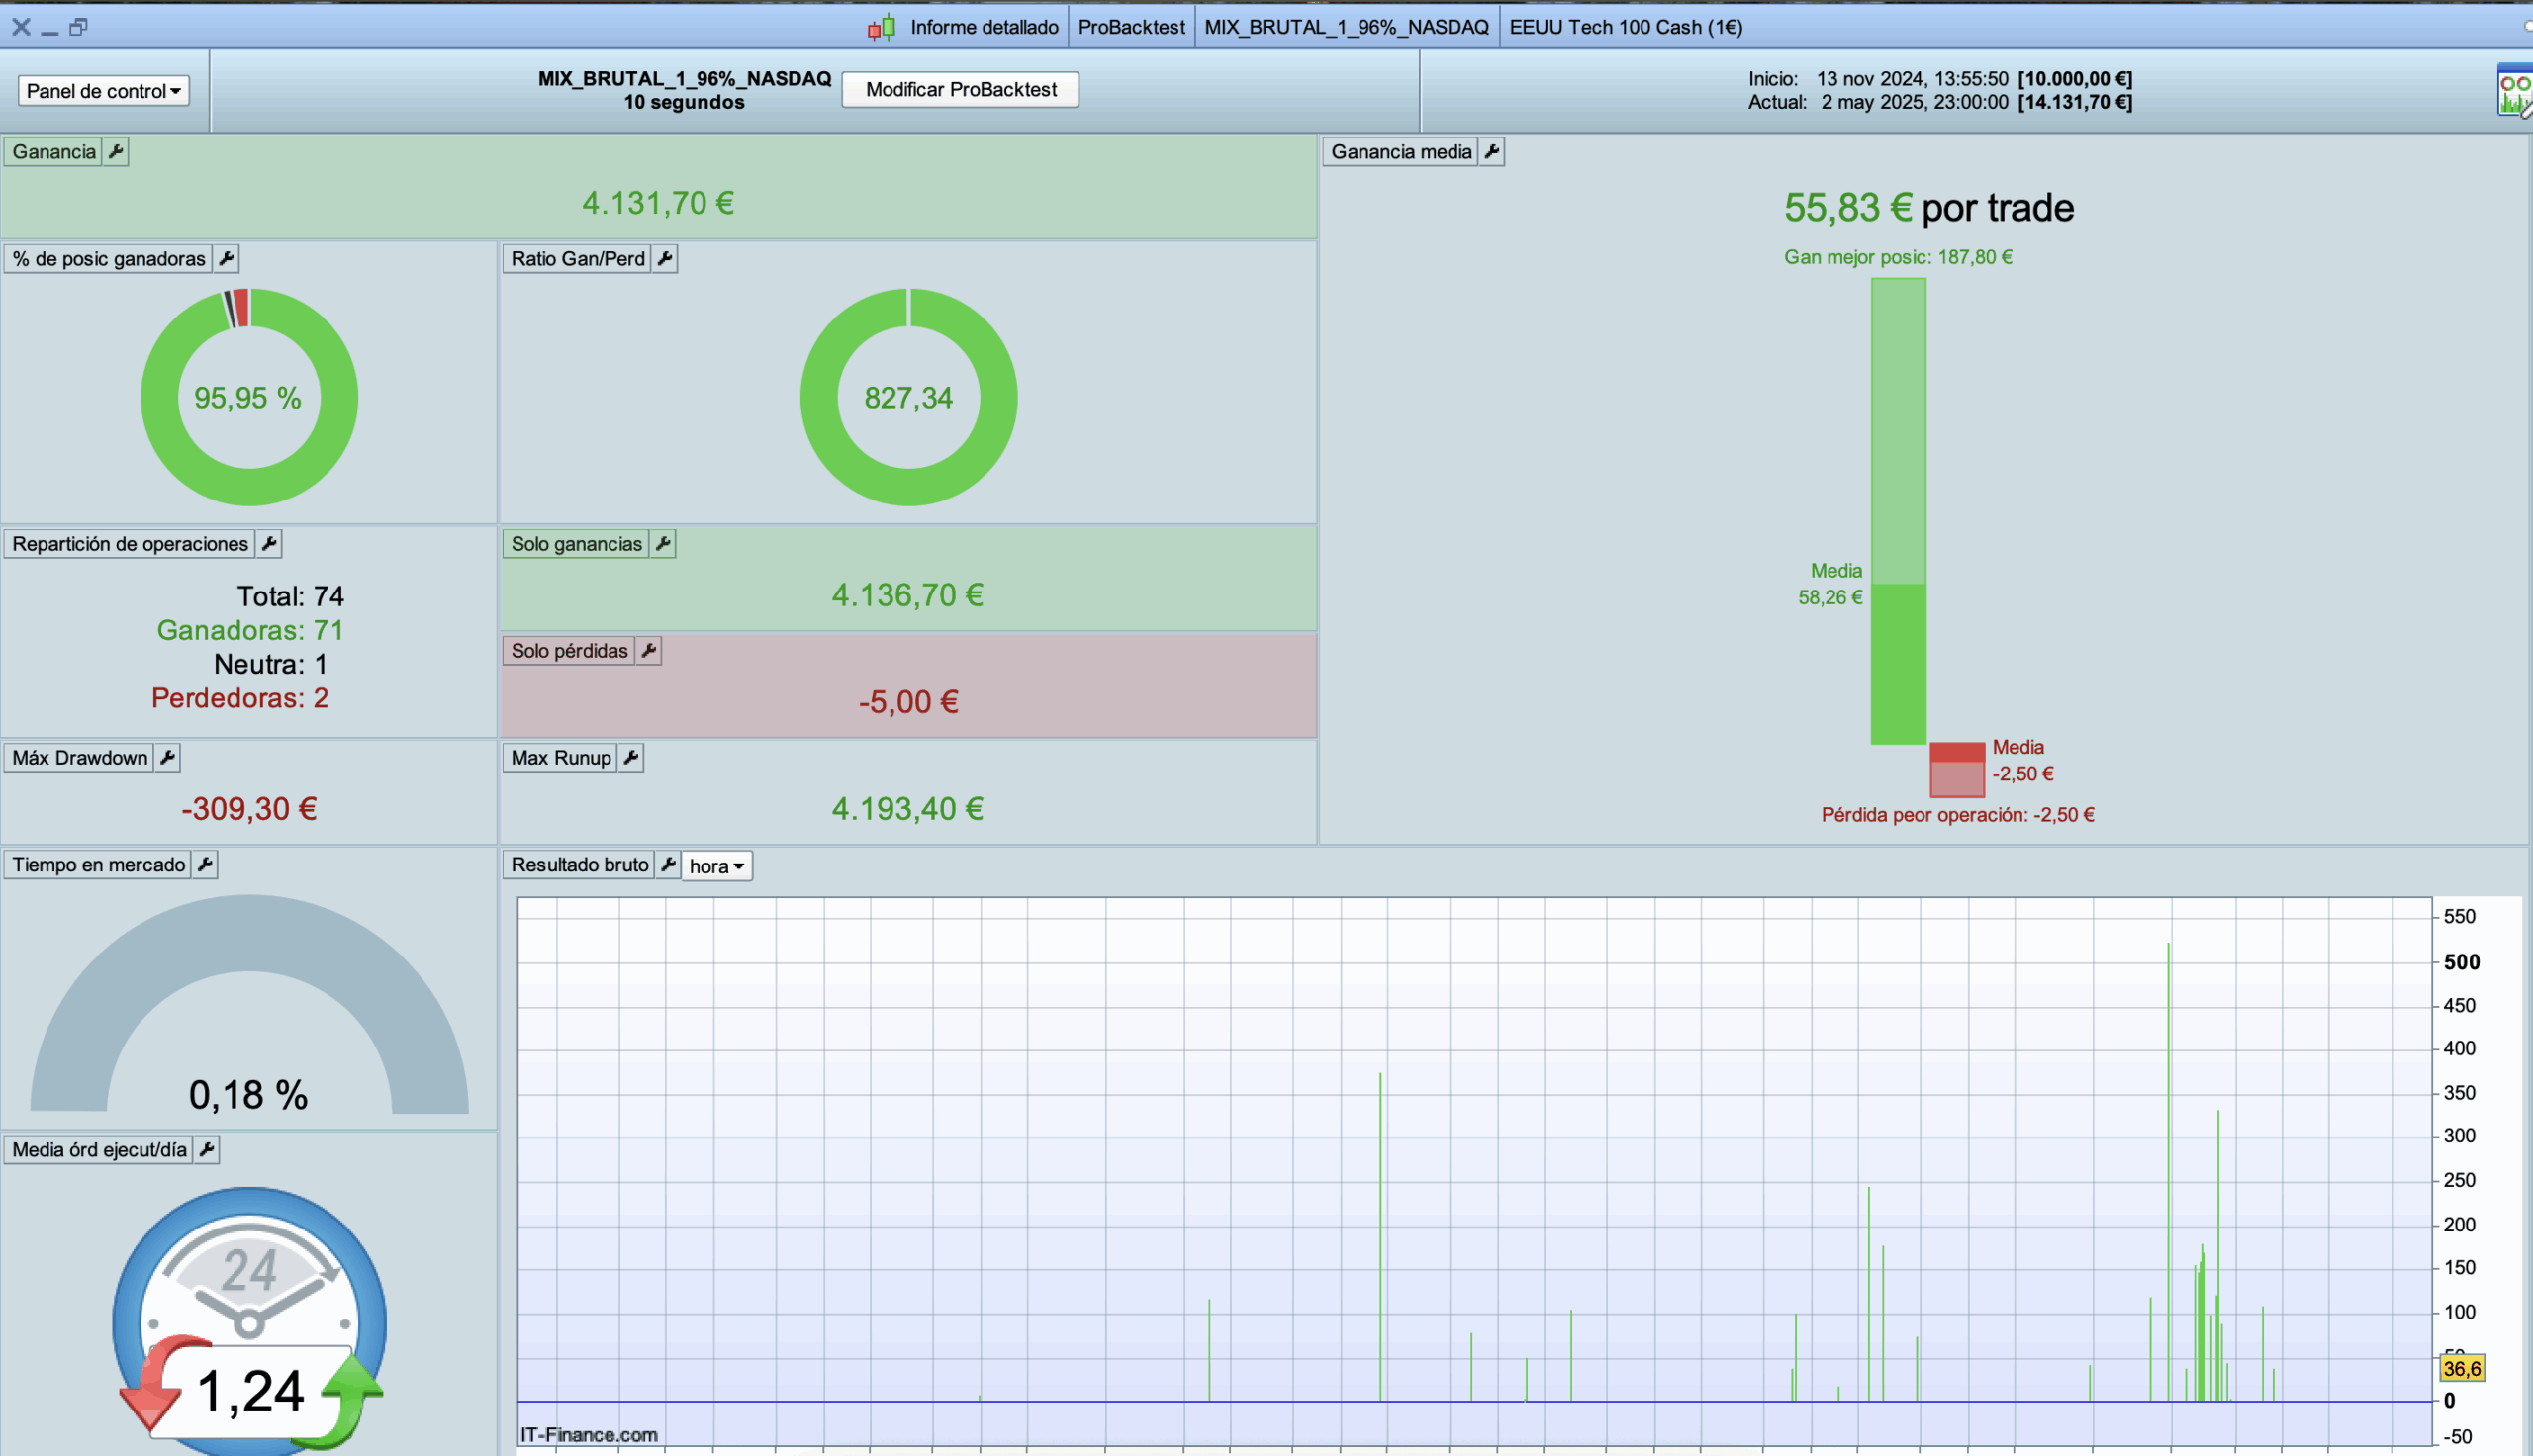Click the Ganadoras: 71 line
Image resolution: width=2533 pixels, height=1456 pixels.
(250, 631)
